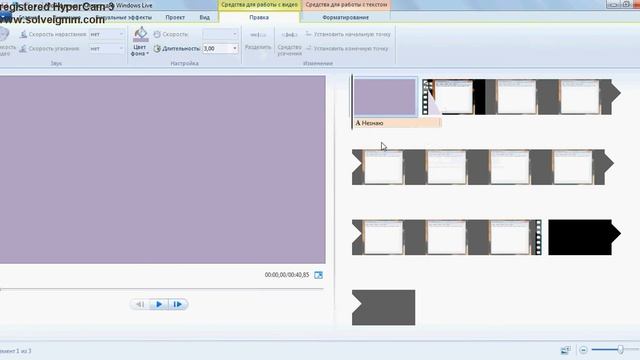Select the Незнаю caption strip

tap(398, 123)
